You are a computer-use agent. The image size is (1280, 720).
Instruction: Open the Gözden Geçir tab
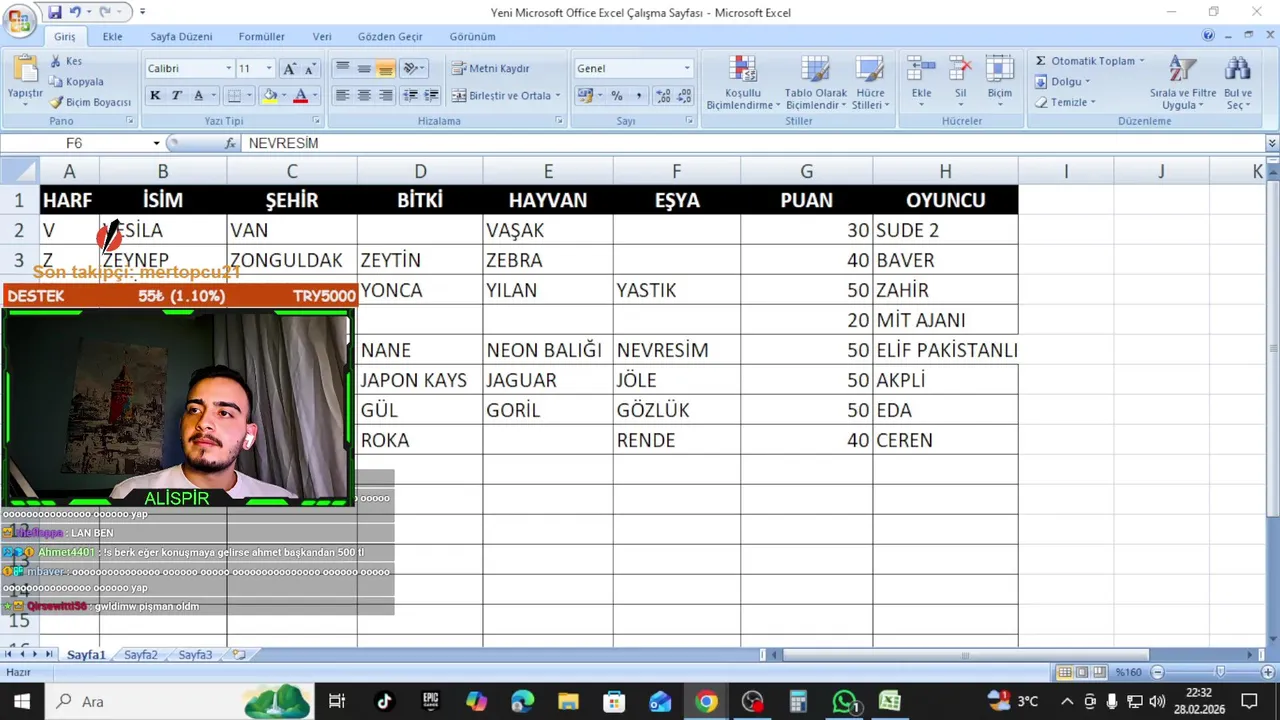[x=390, y=37]
